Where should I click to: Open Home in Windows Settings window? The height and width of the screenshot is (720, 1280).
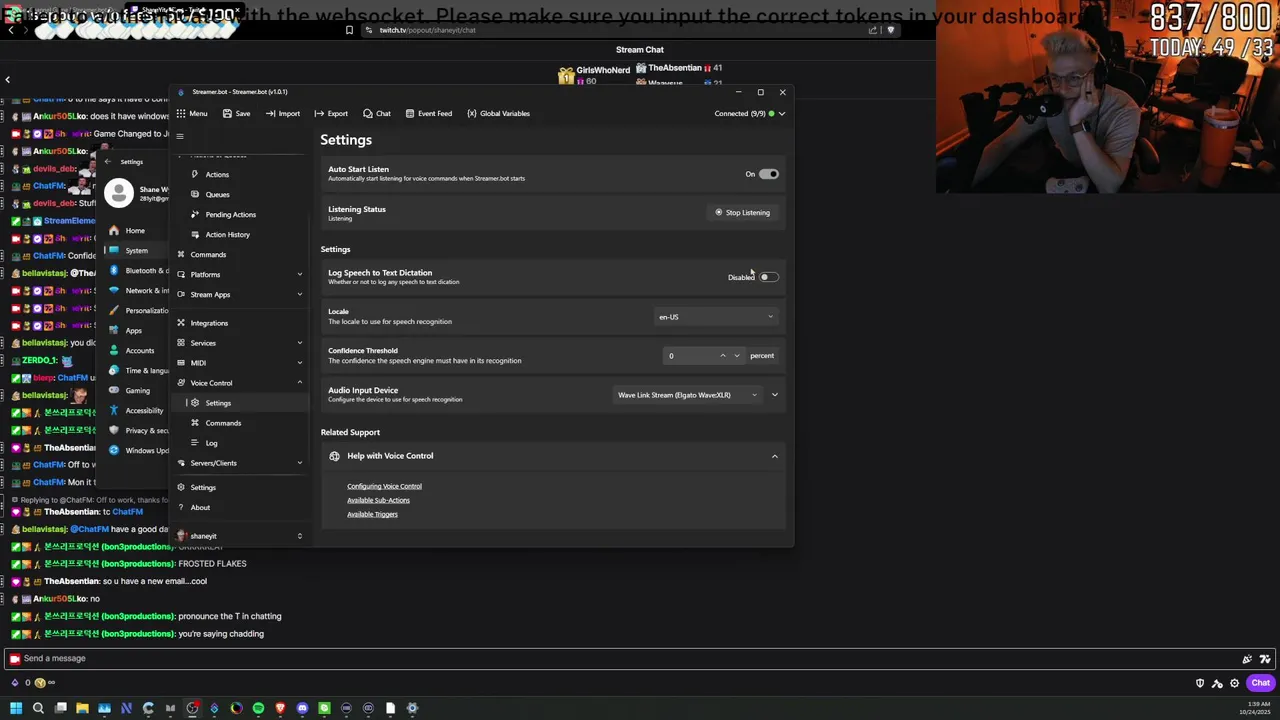(x=134, y=230)
